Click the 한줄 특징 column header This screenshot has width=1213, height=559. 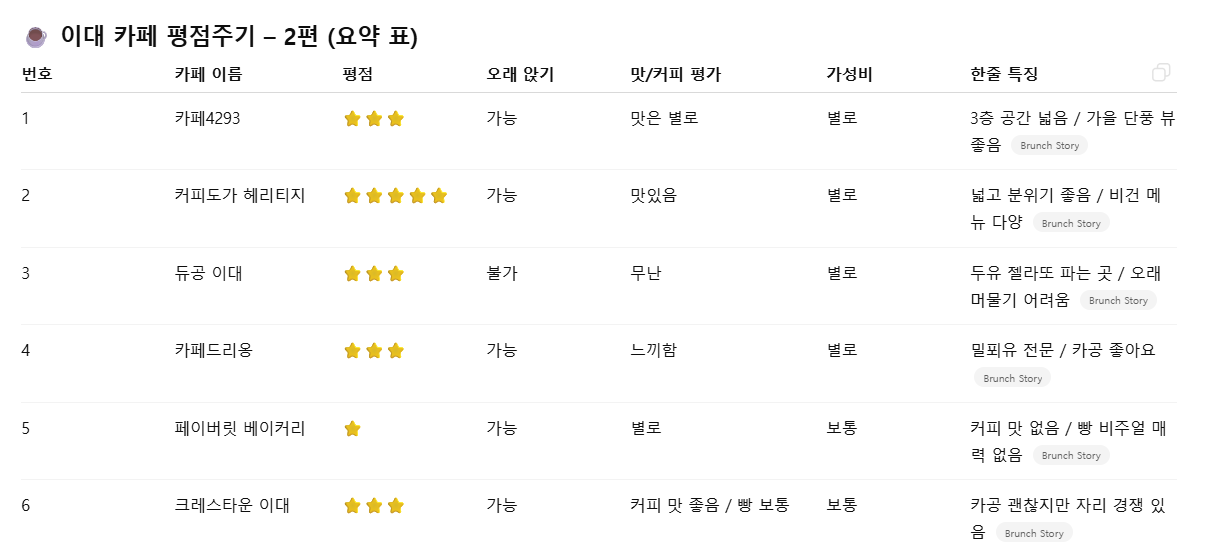click(x=1004, y=74)
